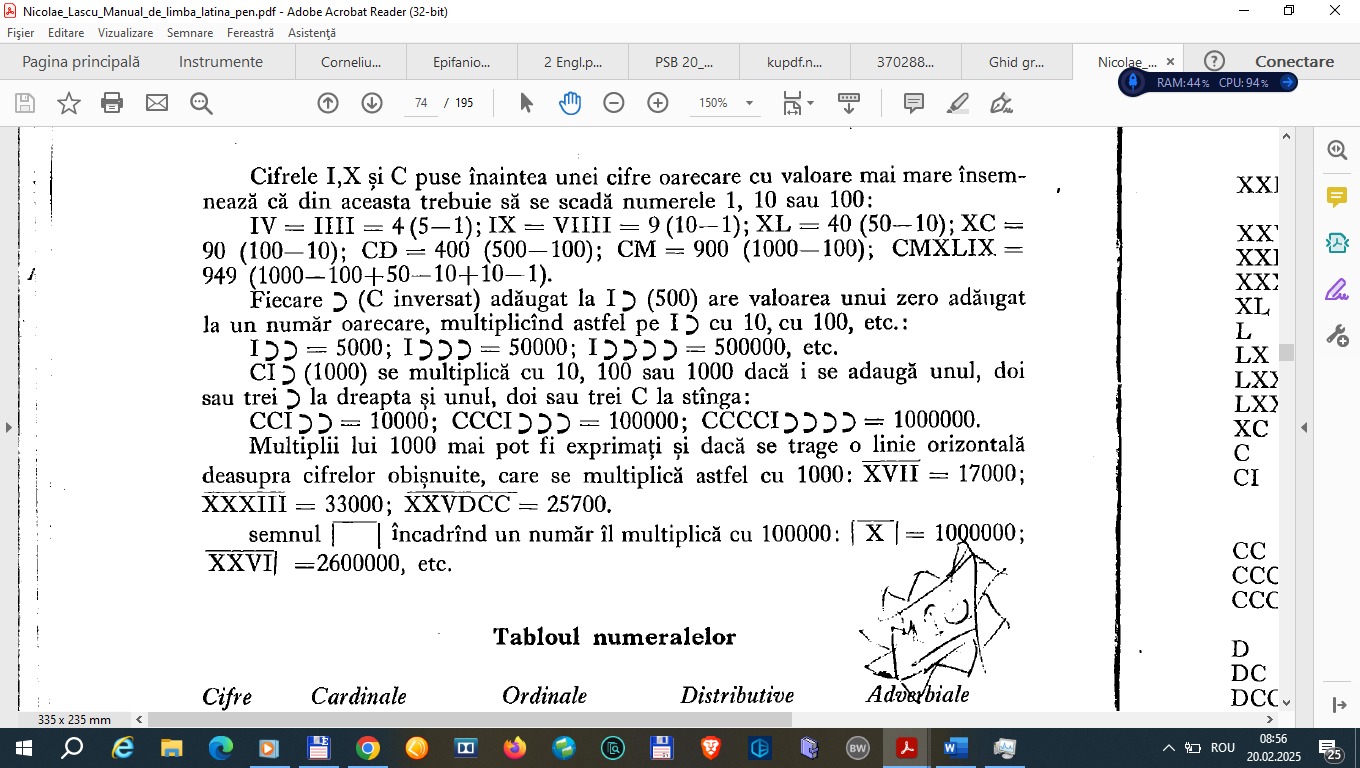Open Firefox from the taskbar

pyautogui.click(x=515, y=748)
